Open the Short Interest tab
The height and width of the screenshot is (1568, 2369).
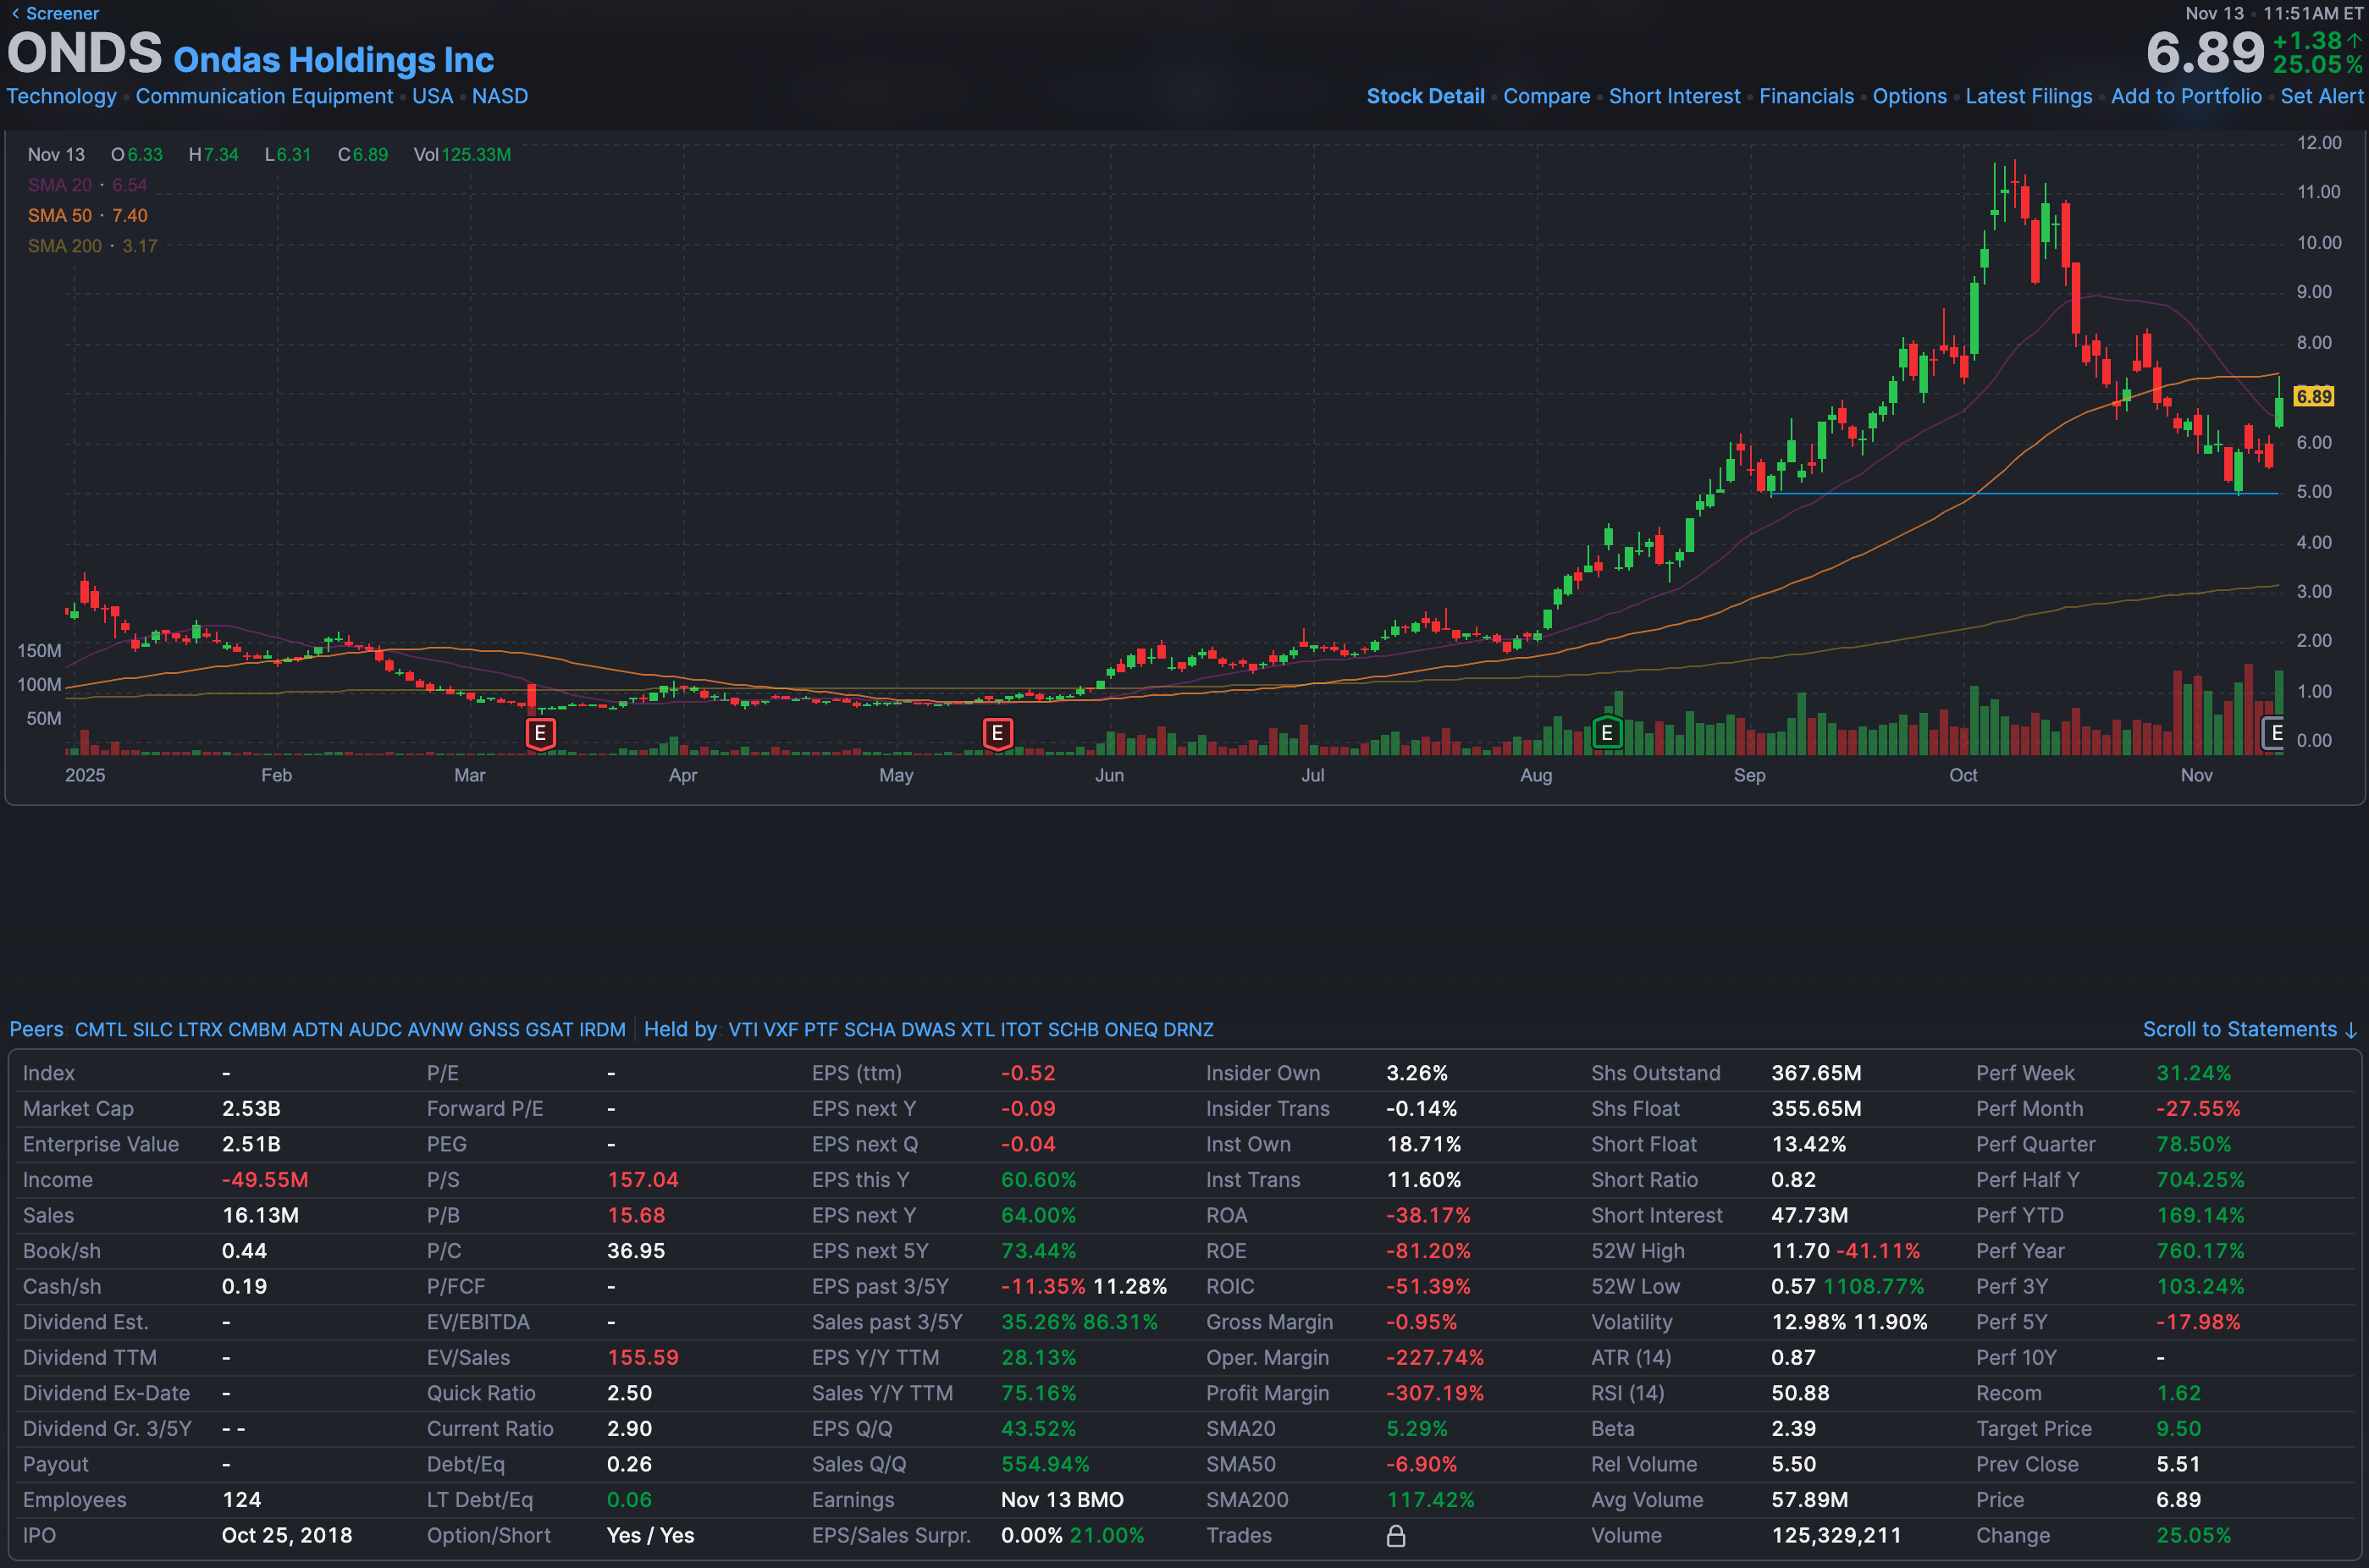(1674, 96)
